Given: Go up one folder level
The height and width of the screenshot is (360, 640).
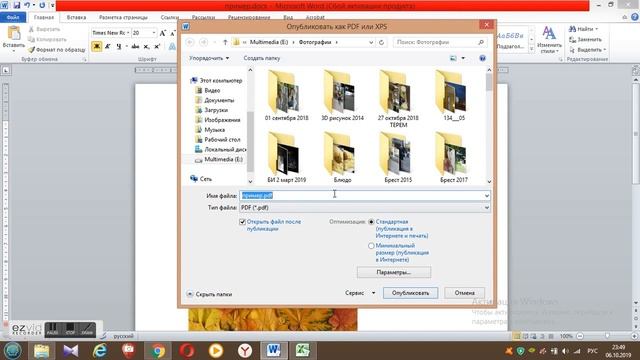Looking at the screenshot, I should (225, 42).
